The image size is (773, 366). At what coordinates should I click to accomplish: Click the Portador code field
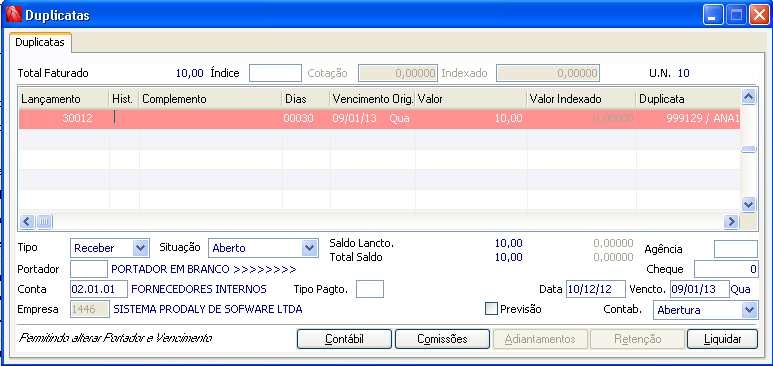pos(89,269)
